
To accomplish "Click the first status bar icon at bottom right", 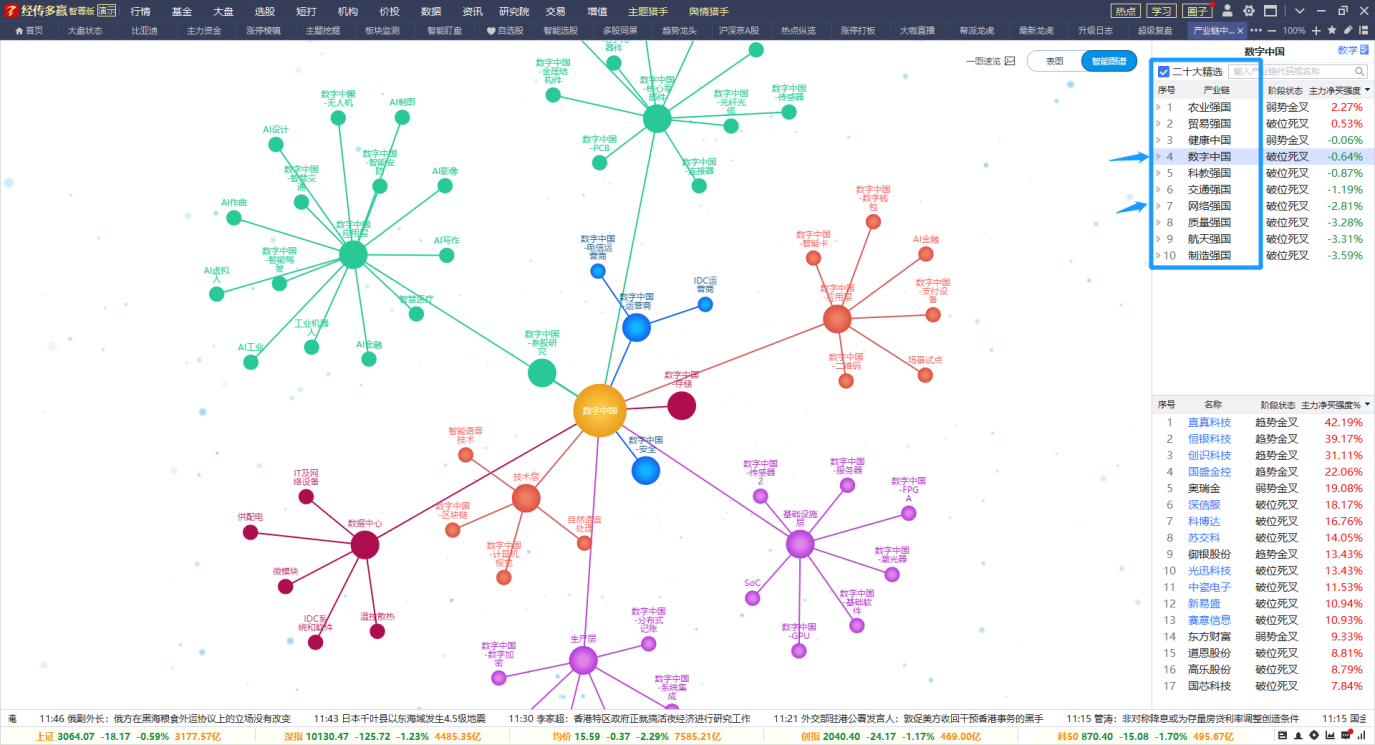I will (x=1283, y=736).
